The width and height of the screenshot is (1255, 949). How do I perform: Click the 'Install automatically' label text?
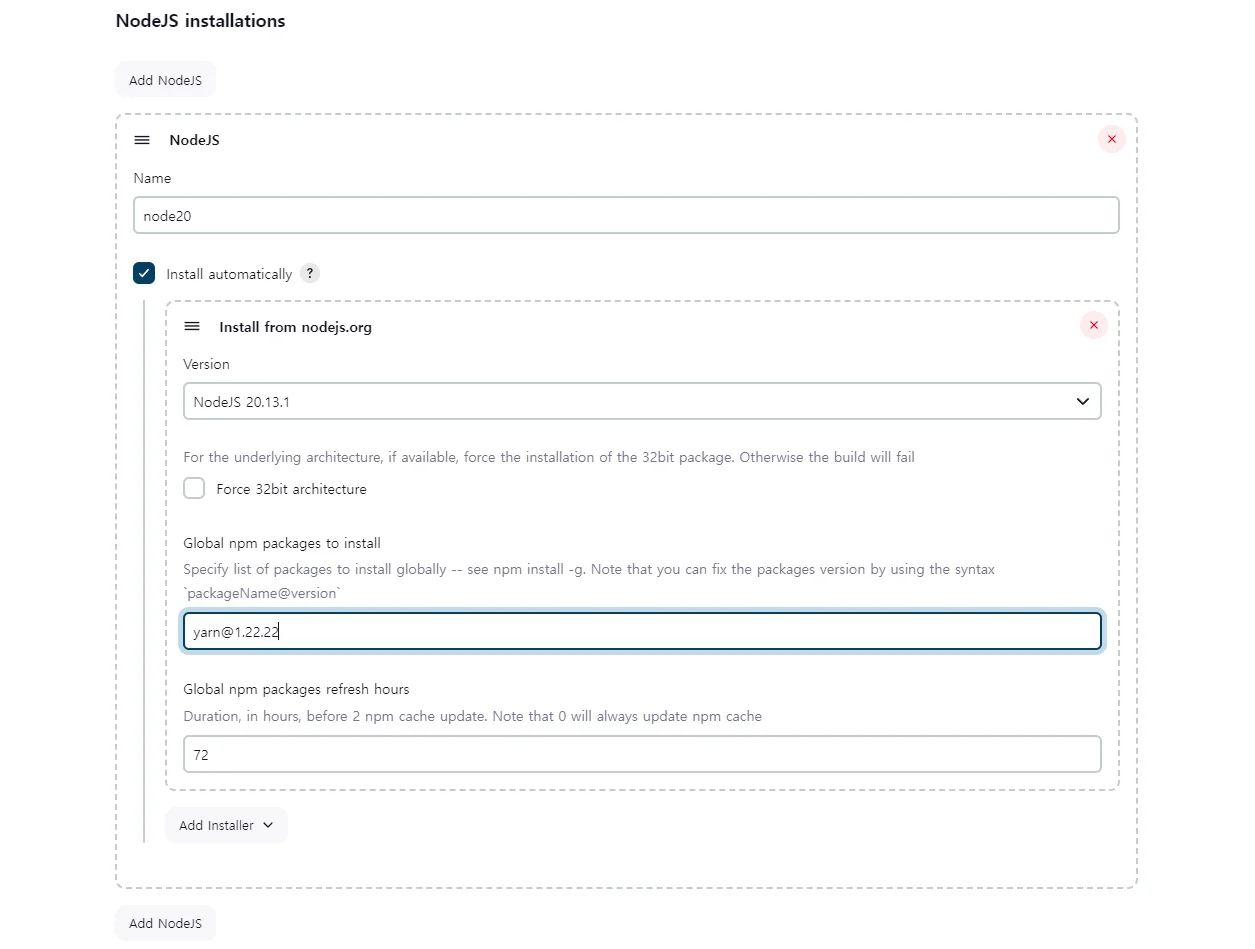pyautogui.click(x=229, y=274)
